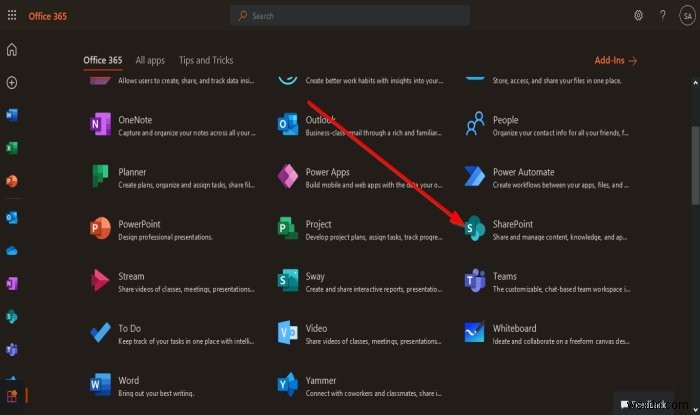Open the Yammer app icon
This screenshot has width=700, height=415.
click(287, 384)
